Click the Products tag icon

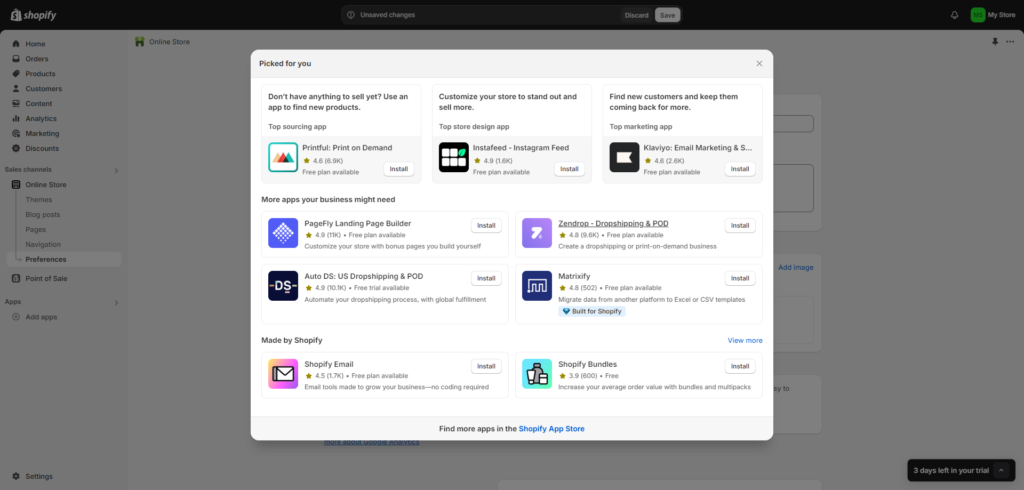click(x=16, y=74)
